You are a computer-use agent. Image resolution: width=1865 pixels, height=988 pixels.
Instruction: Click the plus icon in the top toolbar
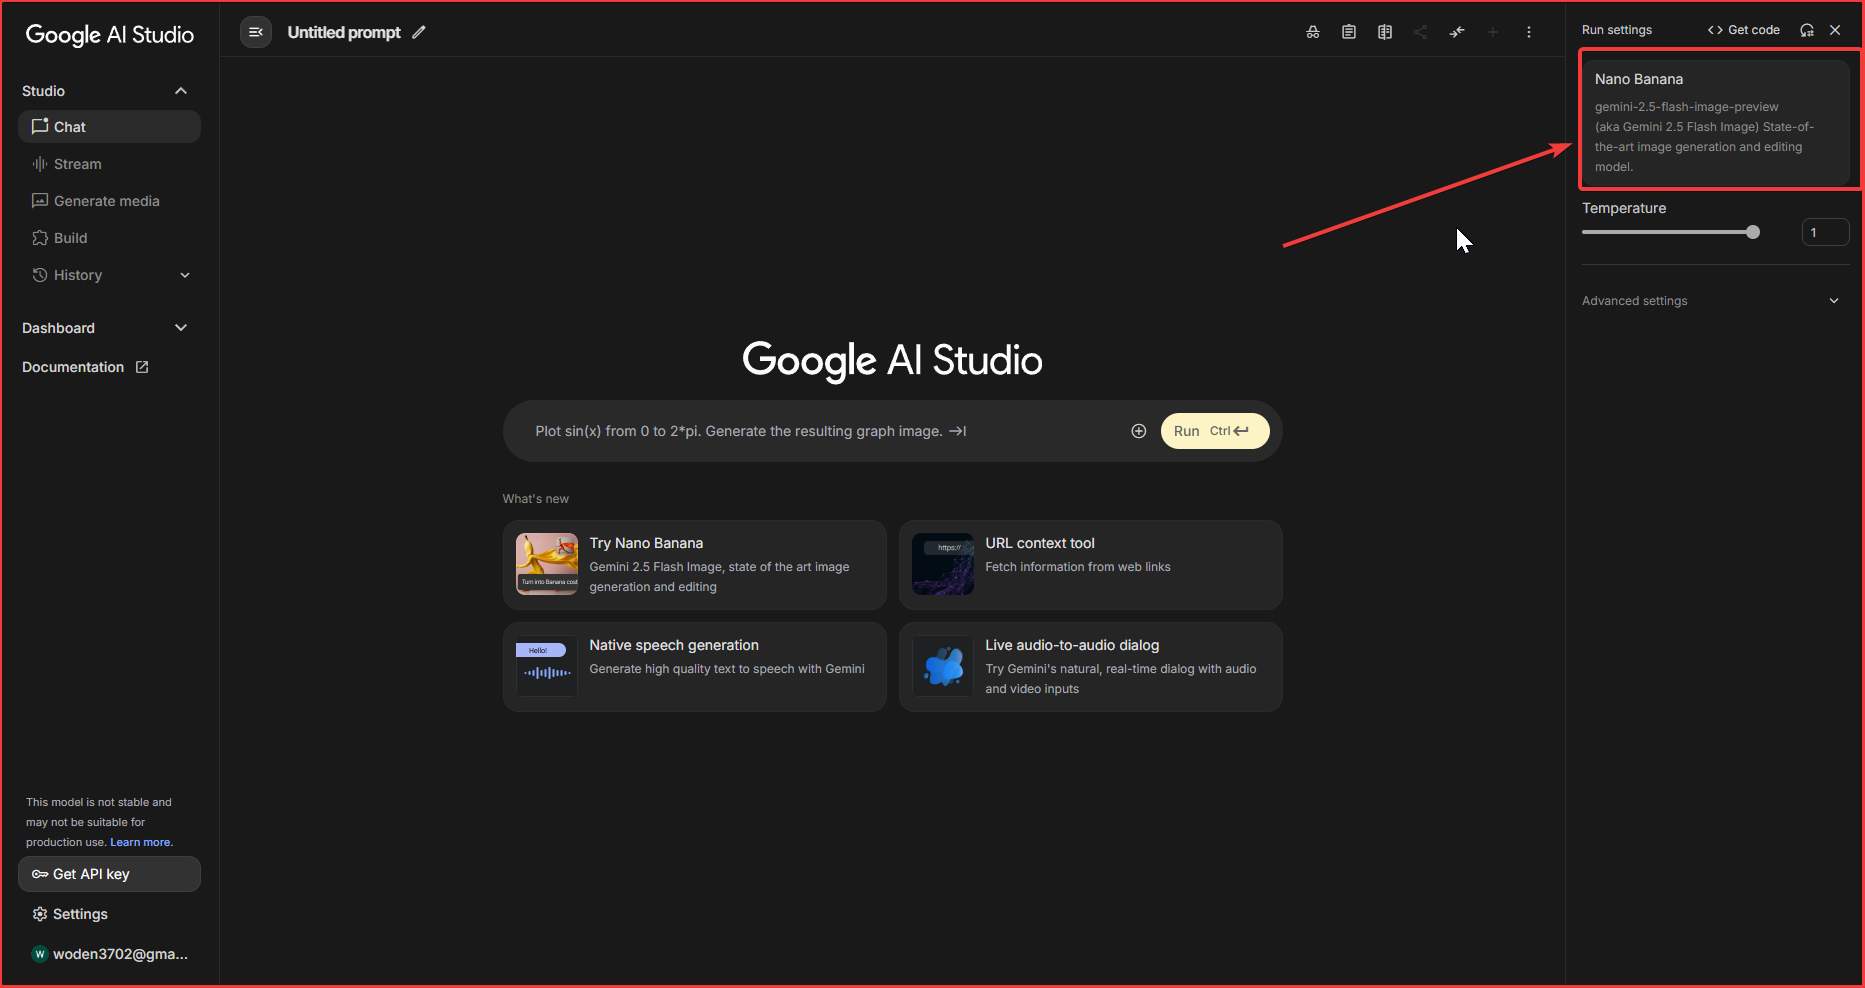click(1493, 32)
